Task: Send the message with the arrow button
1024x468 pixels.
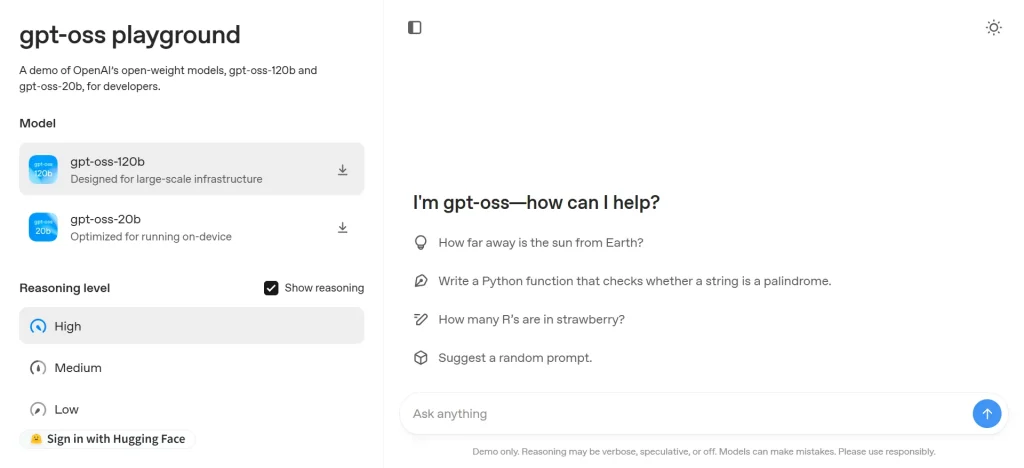Action: [x=987, y=414]
